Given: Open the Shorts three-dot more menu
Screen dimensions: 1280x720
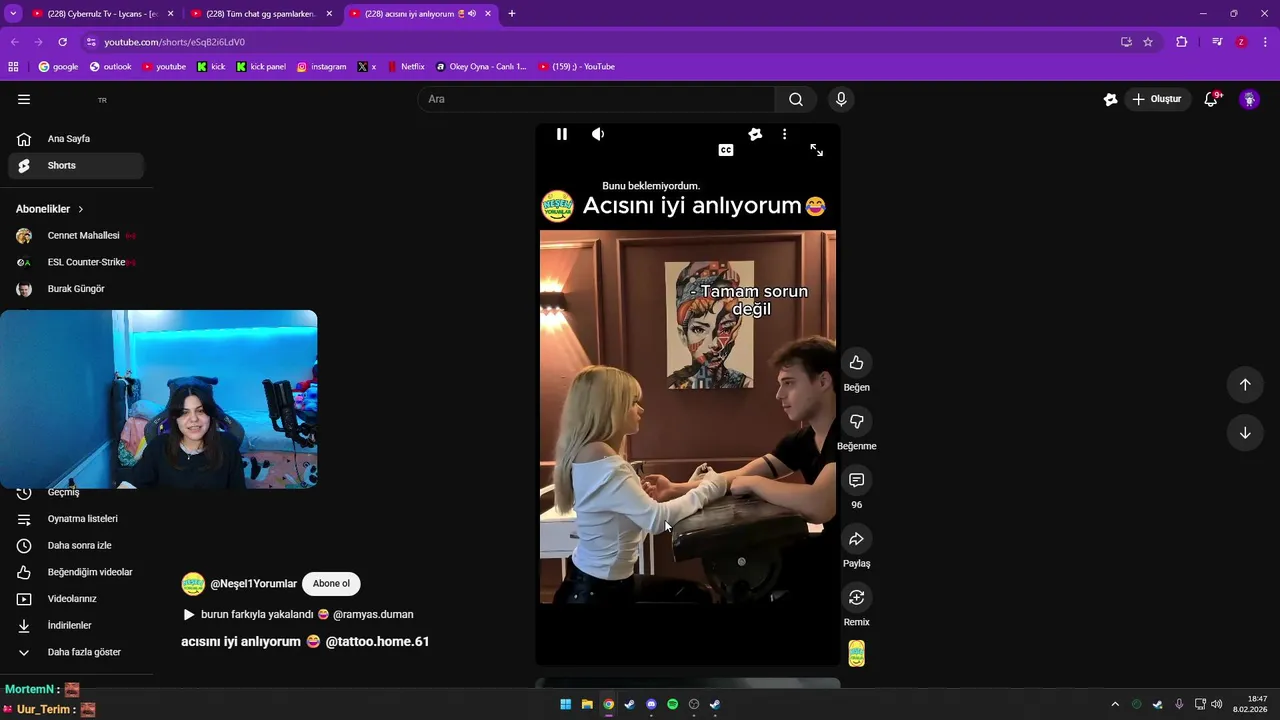Looking at the screenshot, I should tap(784, 134).
